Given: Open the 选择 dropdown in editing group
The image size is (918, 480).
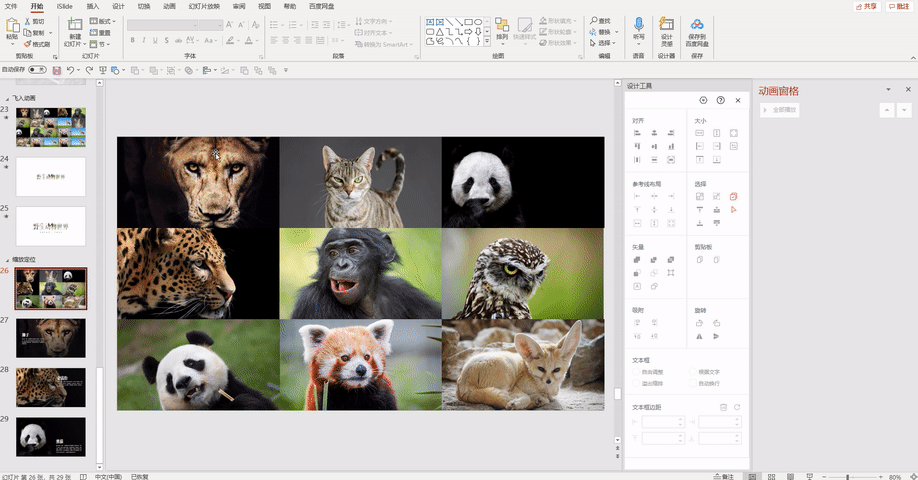Looking at the screenshot, I should [604, 43].
